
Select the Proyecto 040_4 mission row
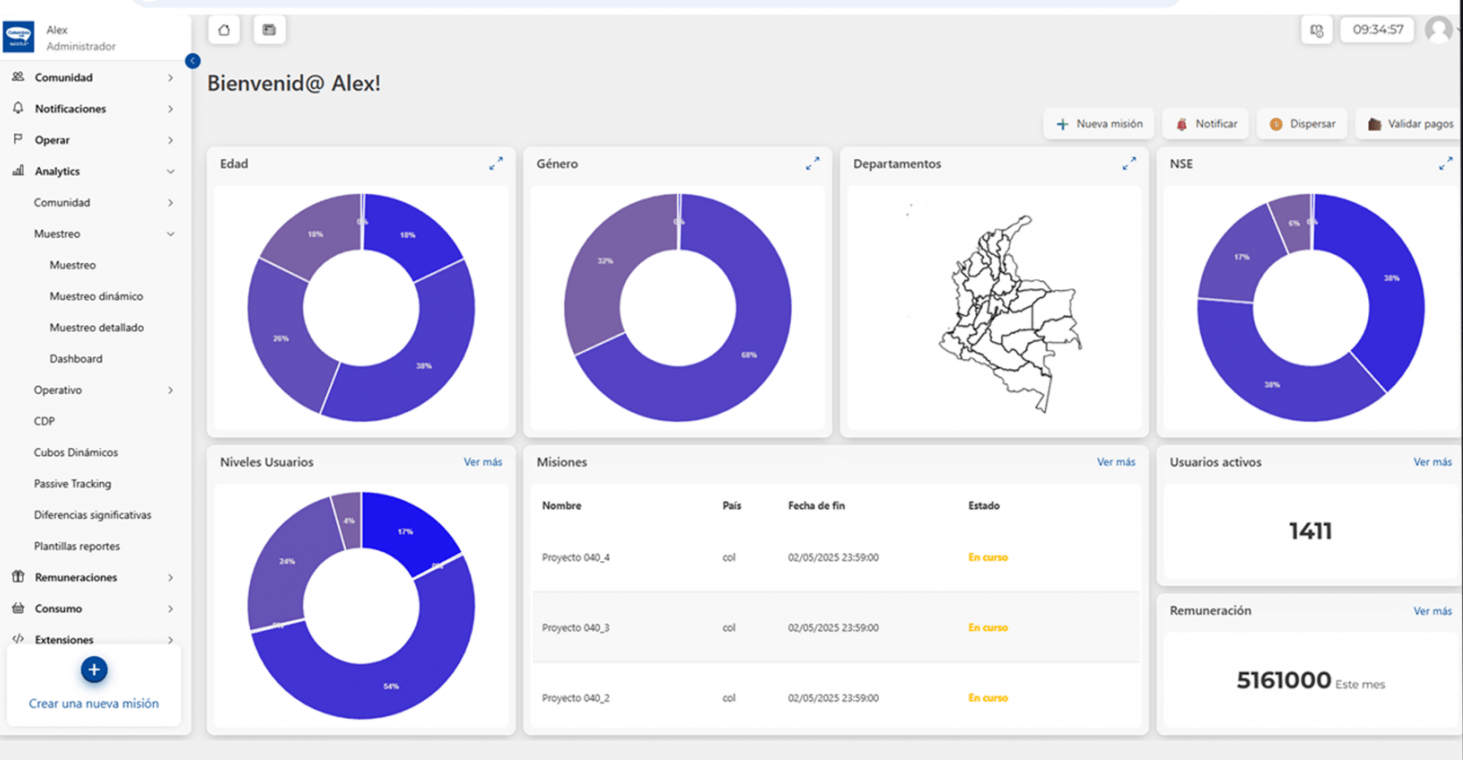point(835,557)
